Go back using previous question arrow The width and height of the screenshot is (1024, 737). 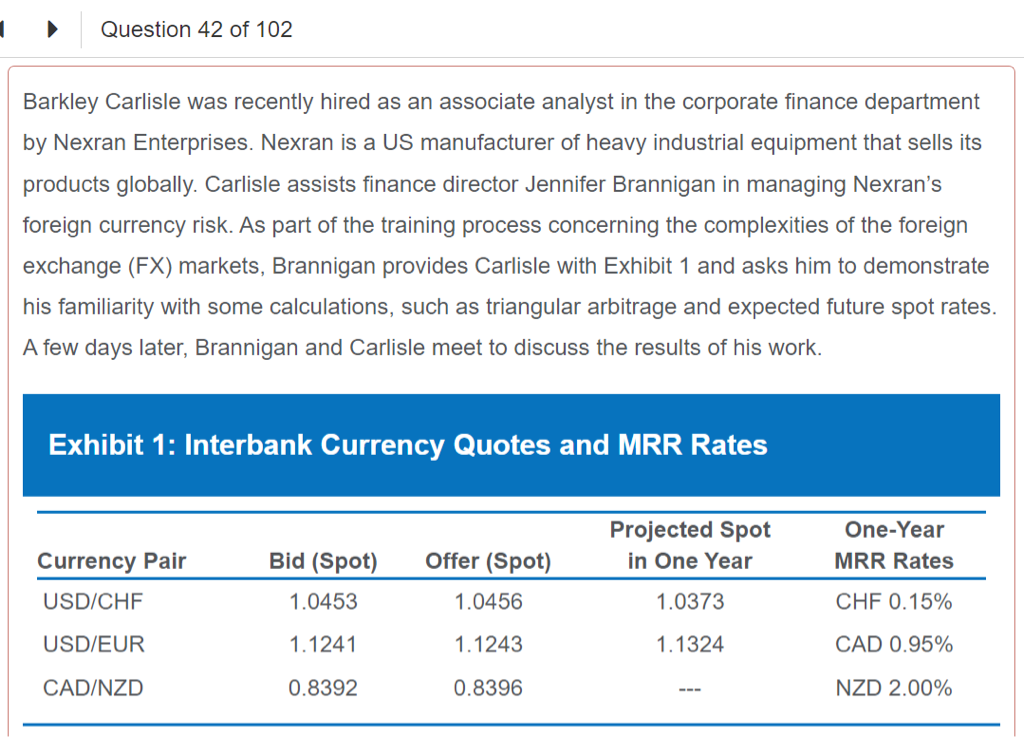(4, 29)
